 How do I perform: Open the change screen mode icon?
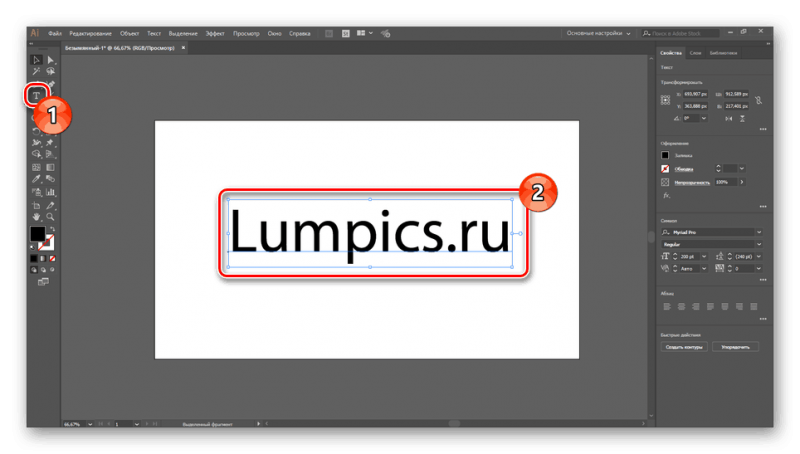[x=43, y=282]
